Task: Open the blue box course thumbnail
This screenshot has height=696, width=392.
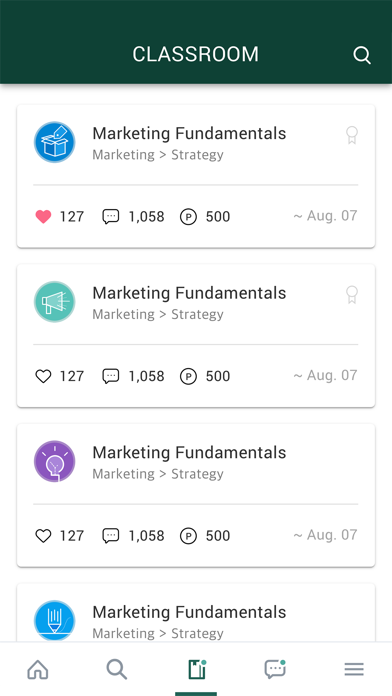Action: click(x=55, y=142)
